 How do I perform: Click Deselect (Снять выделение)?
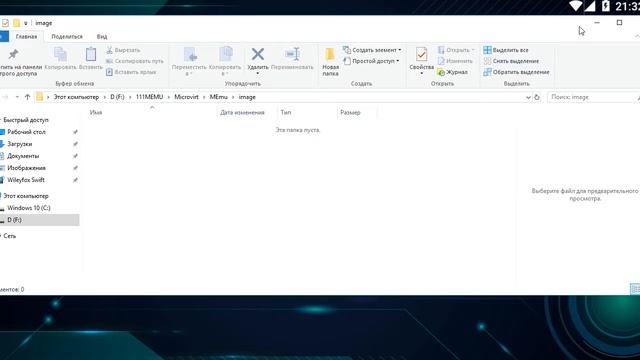point(511,61)
